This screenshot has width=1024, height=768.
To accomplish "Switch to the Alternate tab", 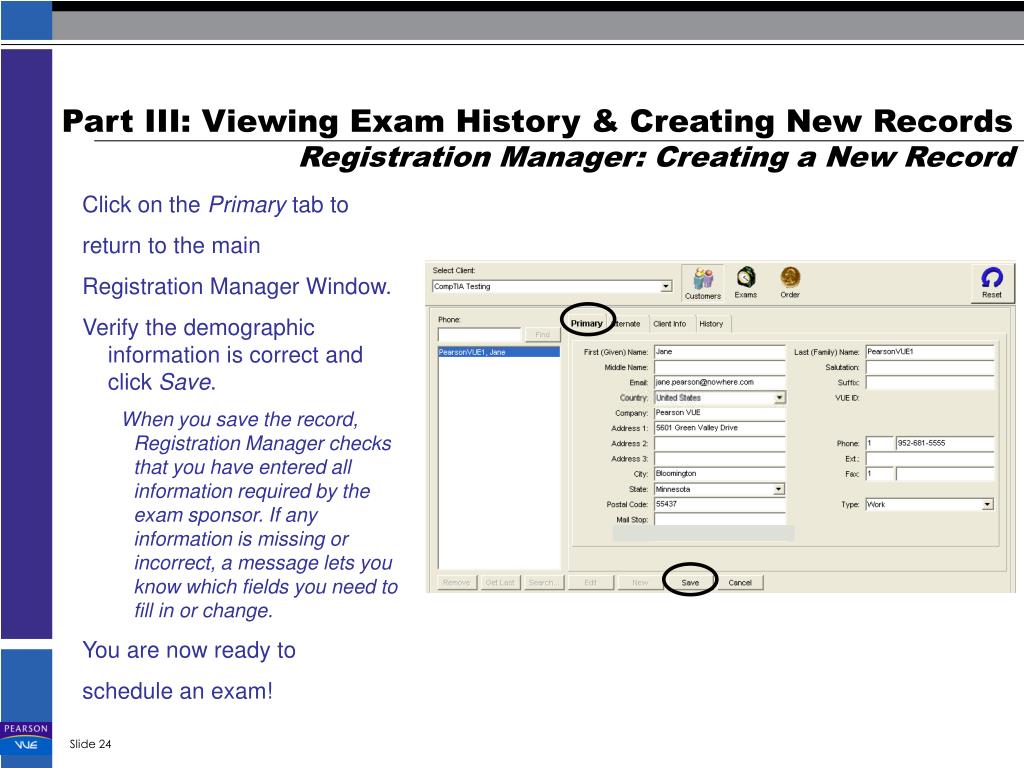I will click(x=628, y=323).
